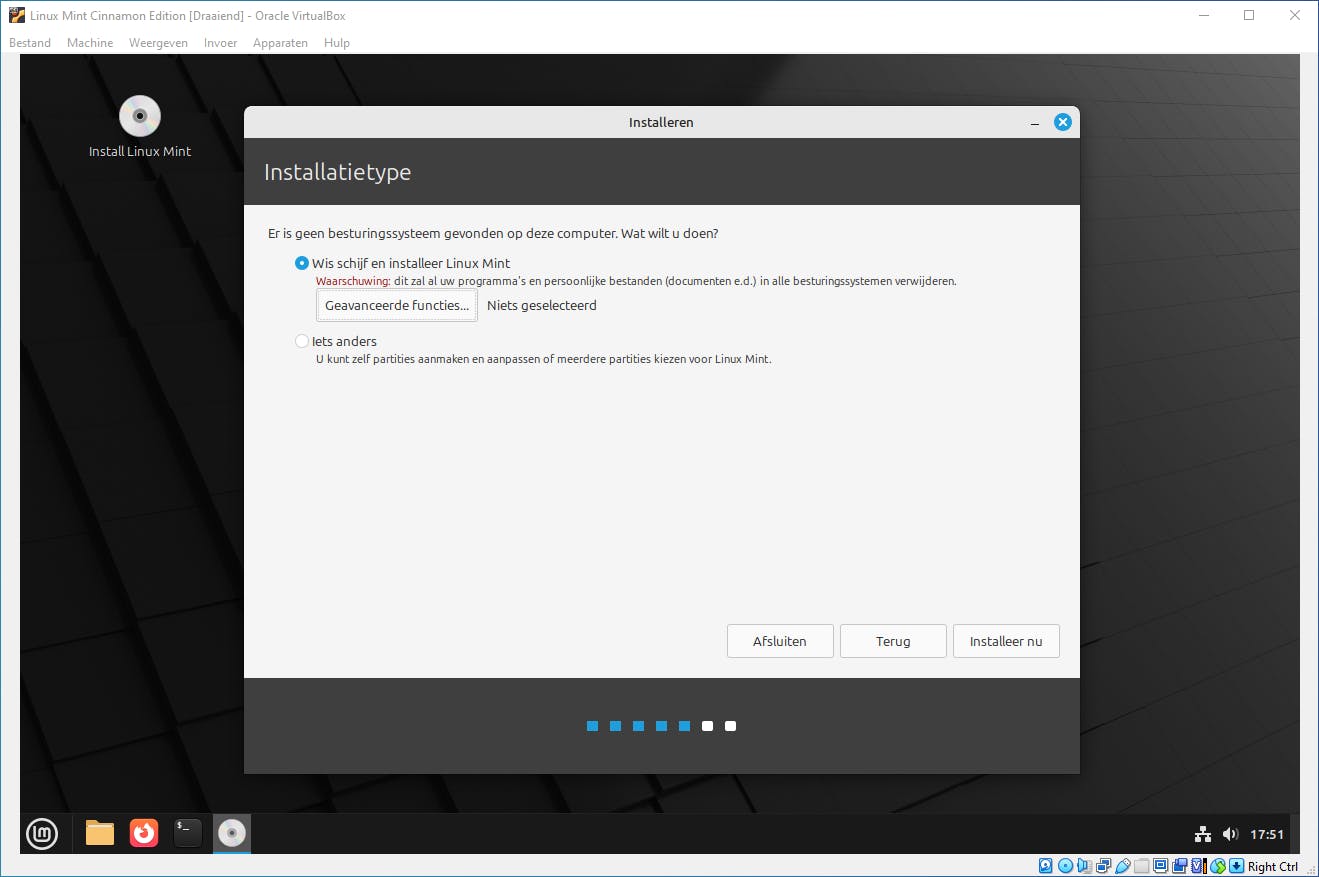Click the Right Ctrl host key label
Viewport: 1319px width, 877px height.
click(x=1273, y=867)
